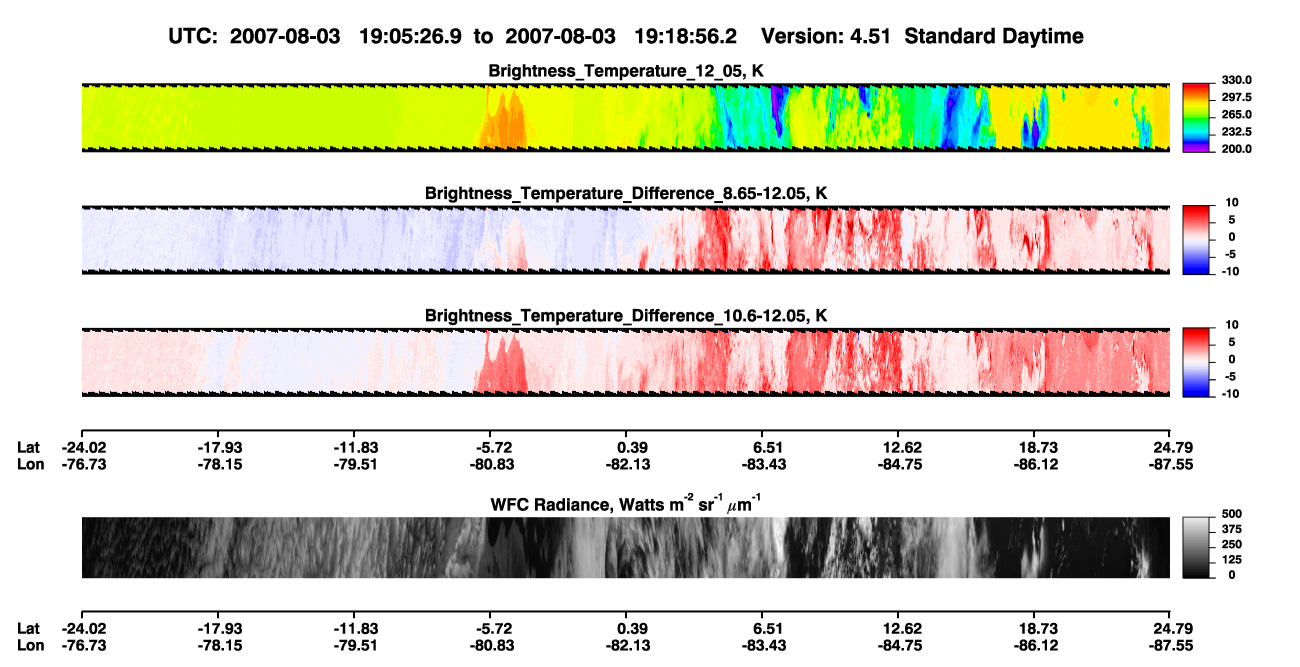Click the WFC Radiance grayscale bar
1300x667 pixels.
[1197, 547]
